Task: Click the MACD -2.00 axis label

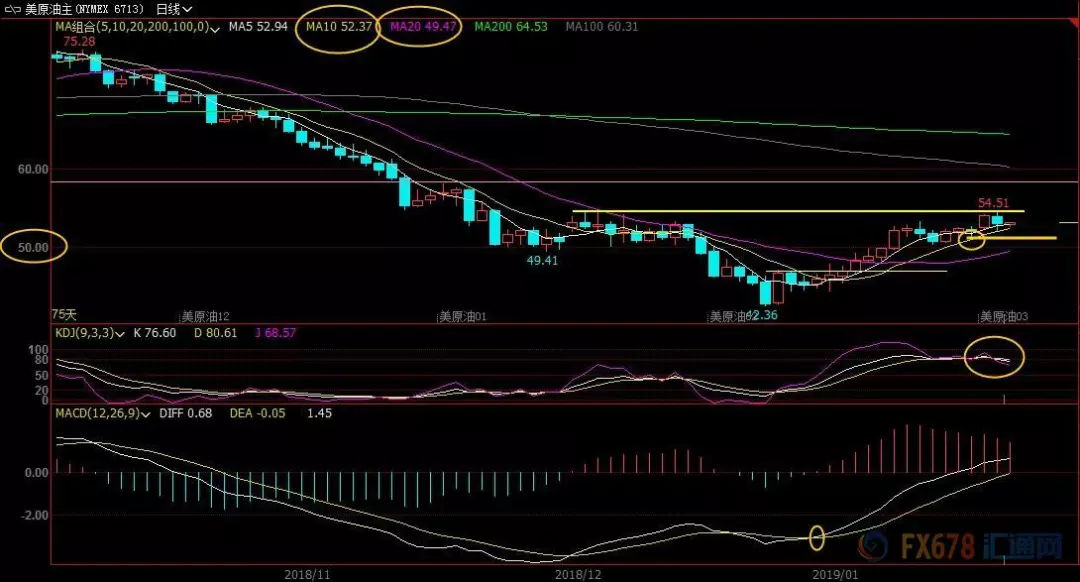Action: pos(35,515)
